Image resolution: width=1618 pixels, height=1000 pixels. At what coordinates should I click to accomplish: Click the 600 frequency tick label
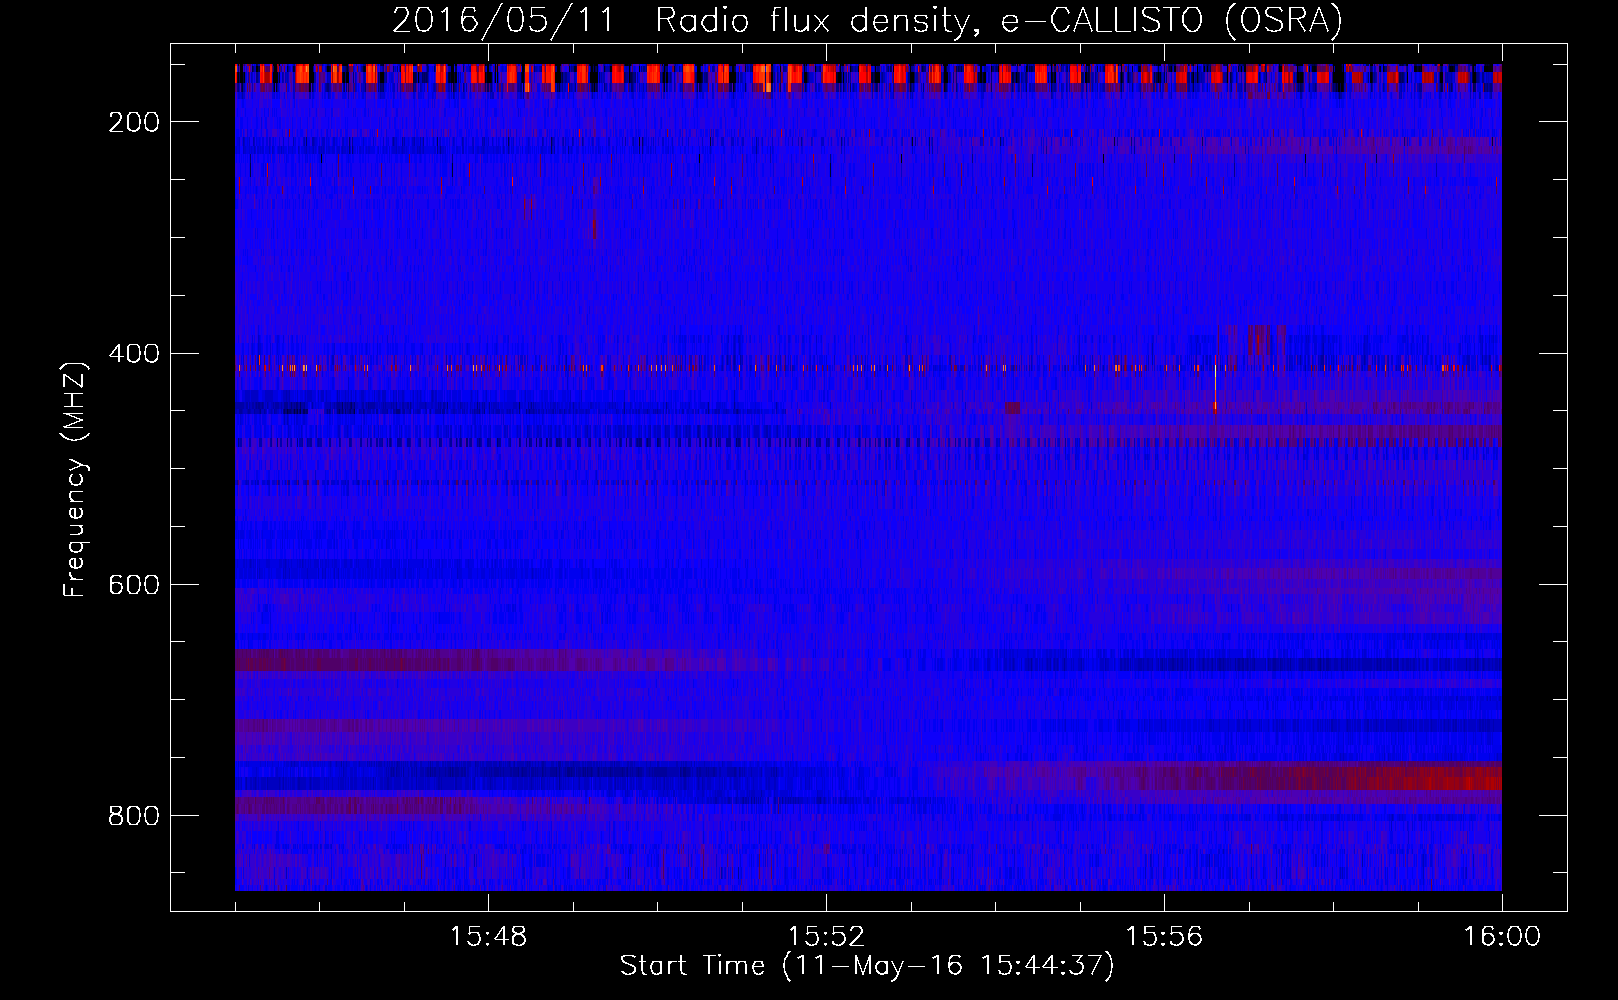click(134, 585)
